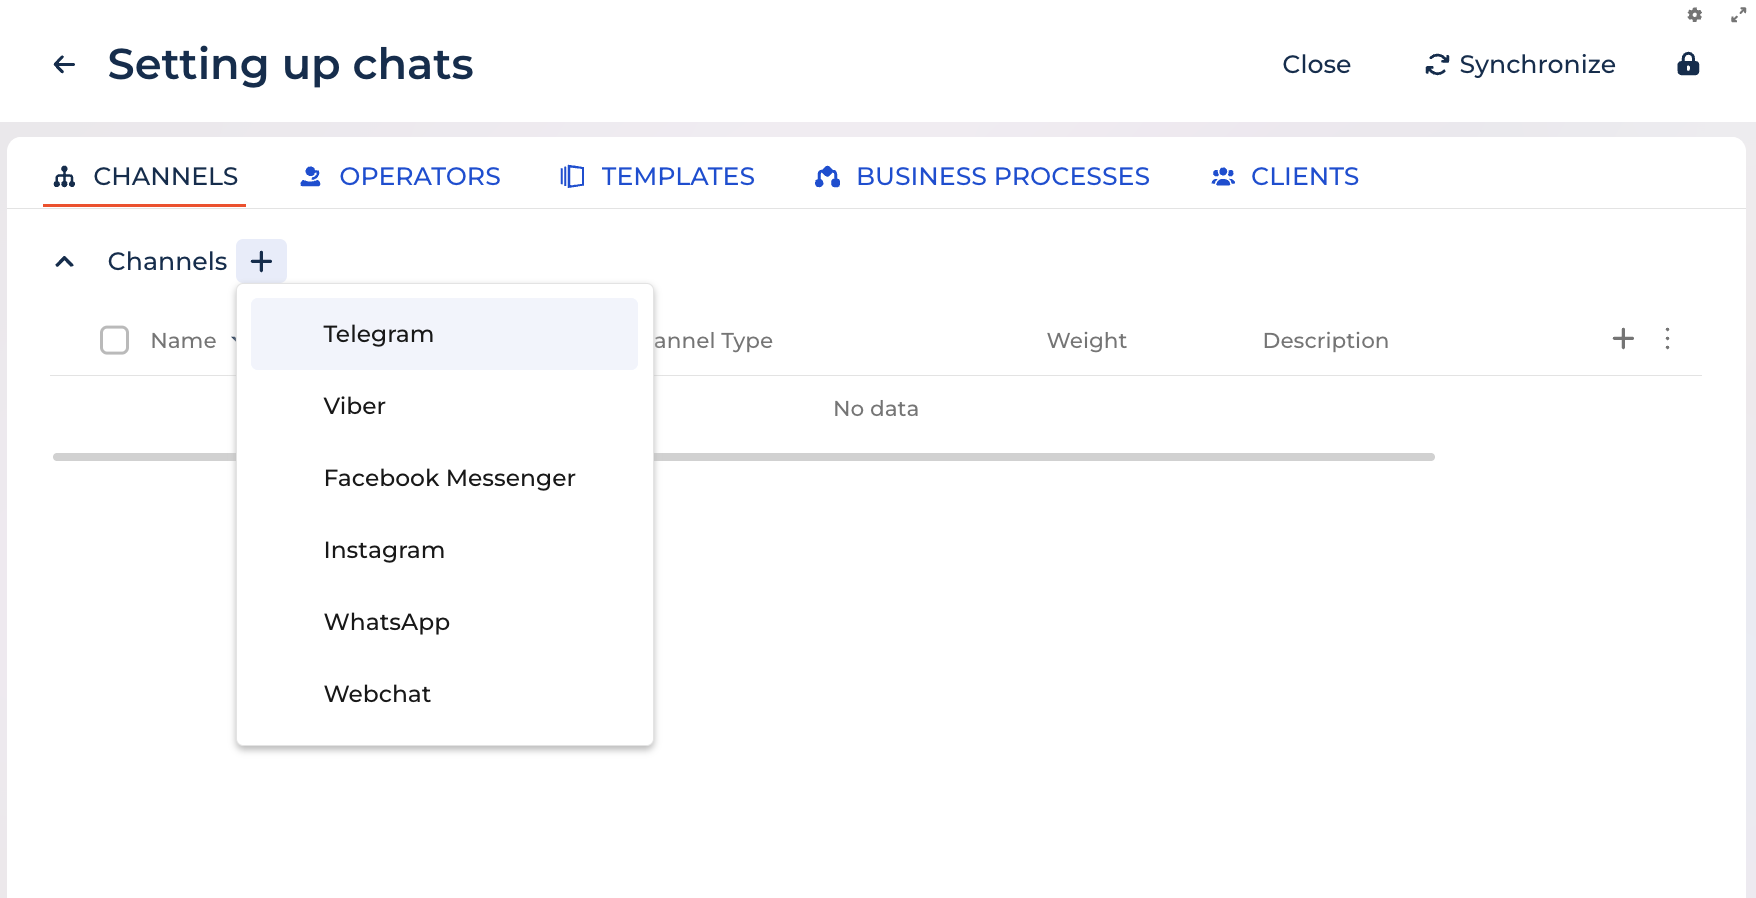Click the plus icon in table header
1756x898 pixels.
(x=1623, y=339)
